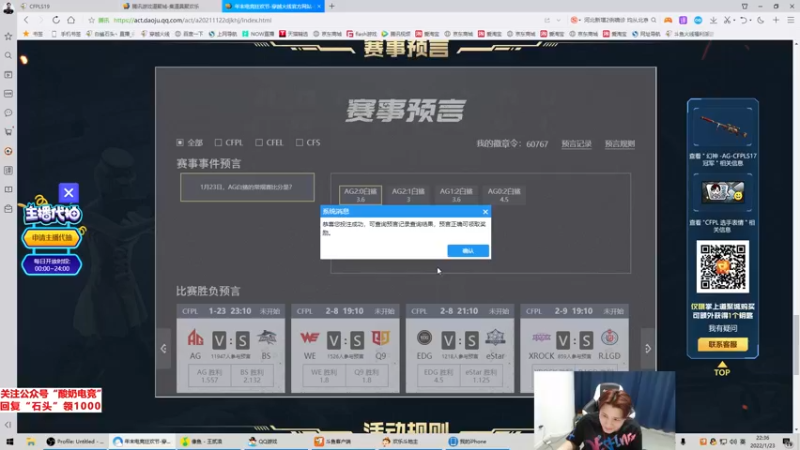Image resolution: width=800 pixels, height=450 pixels.
Task: Click the EDG team logo
Action: click(x=424, y=337)
